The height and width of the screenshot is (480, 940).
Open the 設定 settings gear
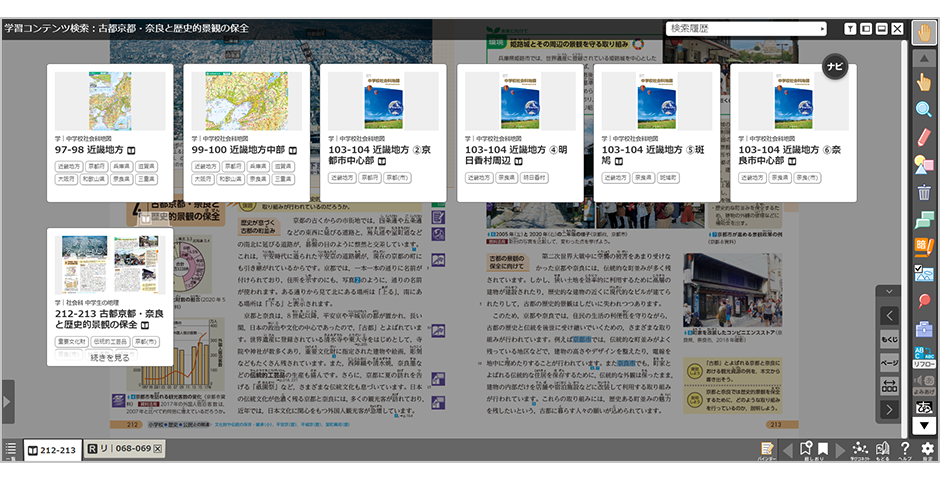pyautogui.click(x=927, y=449)
